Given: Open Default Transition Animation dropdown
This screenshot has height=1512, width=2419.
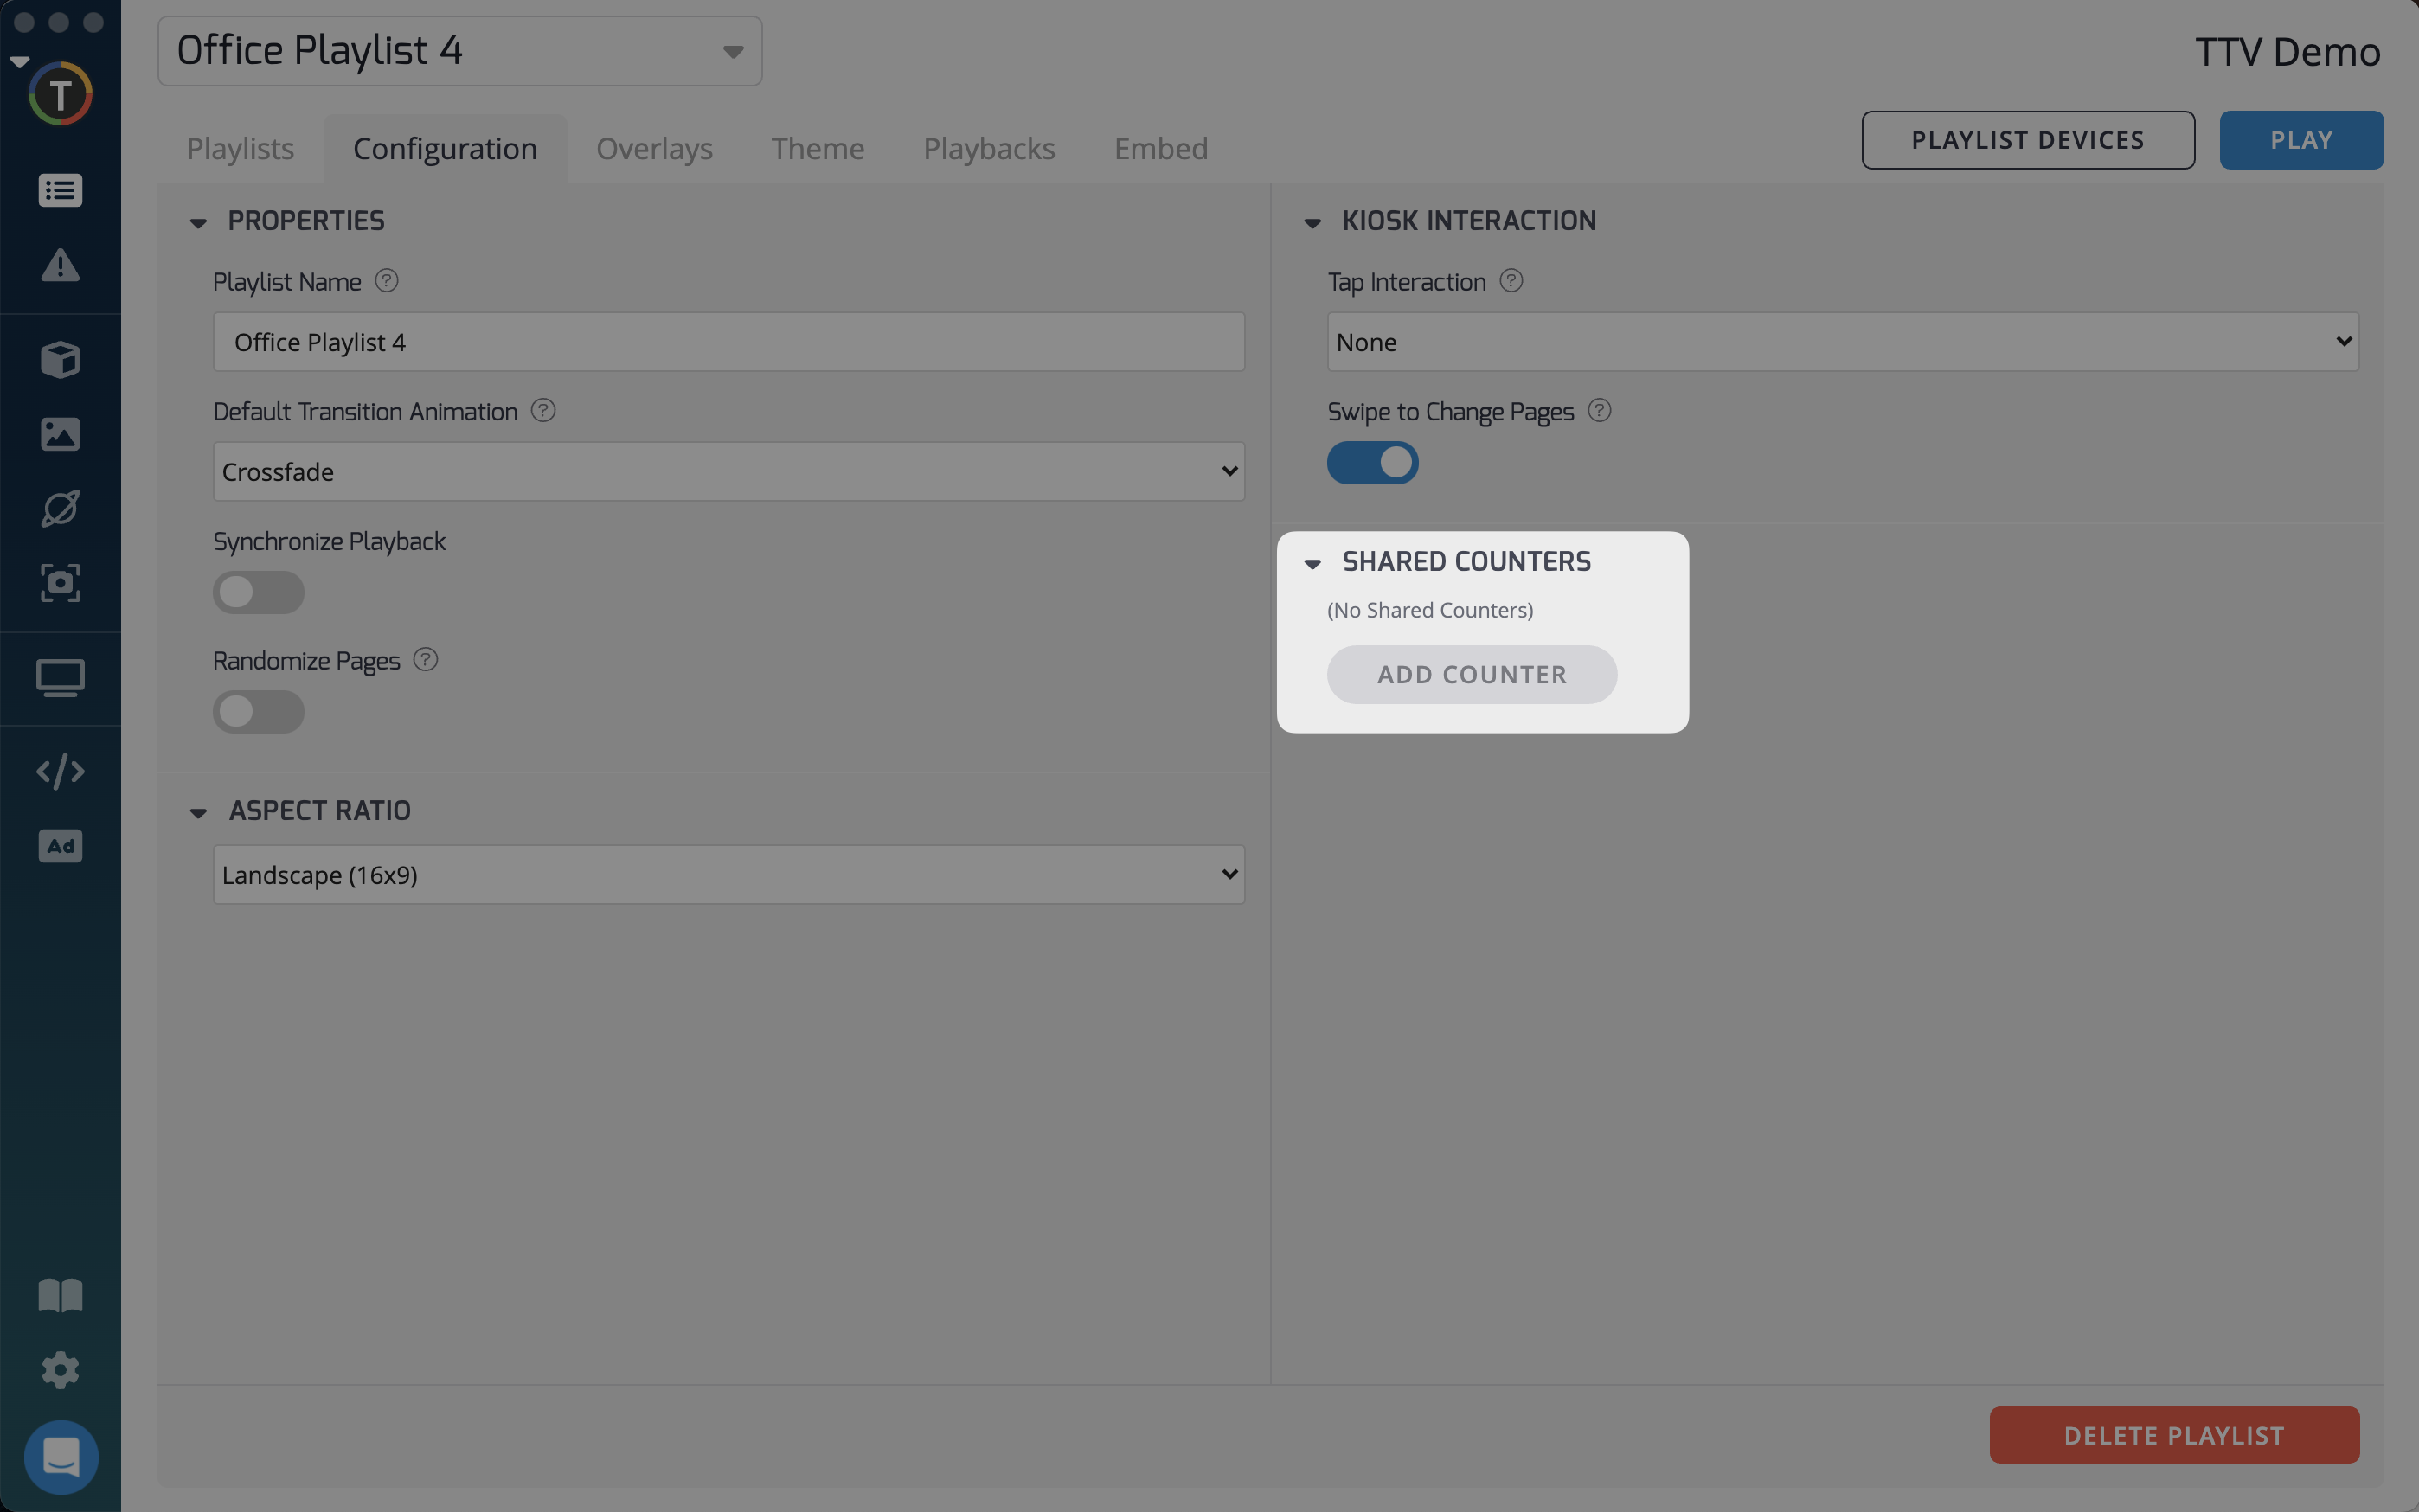Looking at the screenshot, I should 728,471.
